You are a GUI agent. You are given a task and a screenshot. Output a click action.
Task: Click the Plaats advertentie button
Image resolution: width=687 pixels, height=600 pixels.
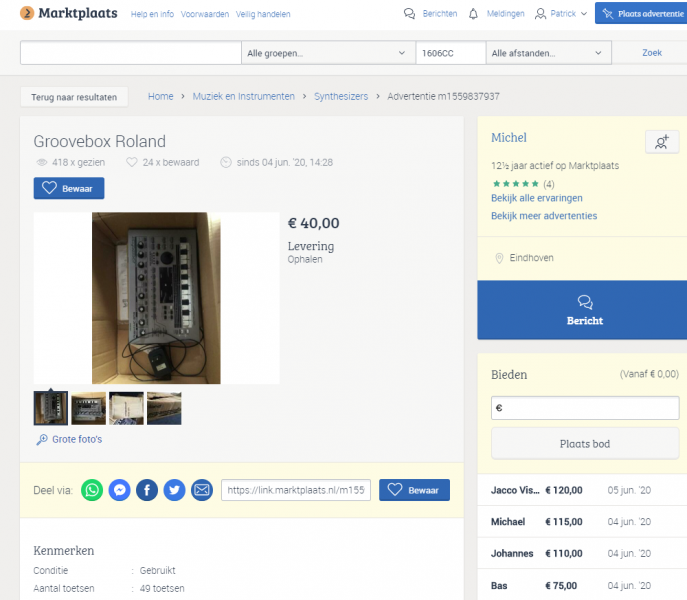click(x=641, y=14)
